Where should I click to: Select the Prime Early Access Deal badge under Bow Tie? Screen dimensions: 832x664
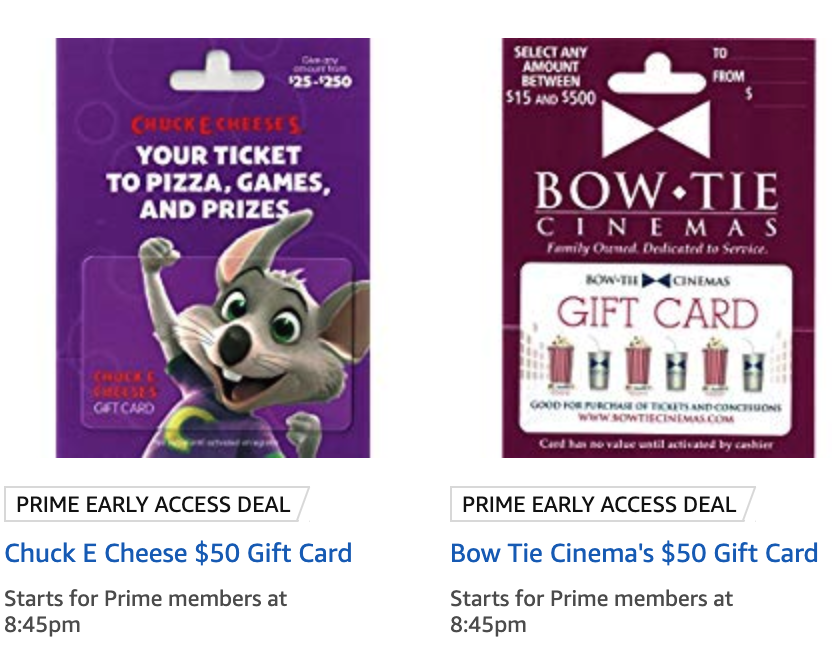(602, 504)
